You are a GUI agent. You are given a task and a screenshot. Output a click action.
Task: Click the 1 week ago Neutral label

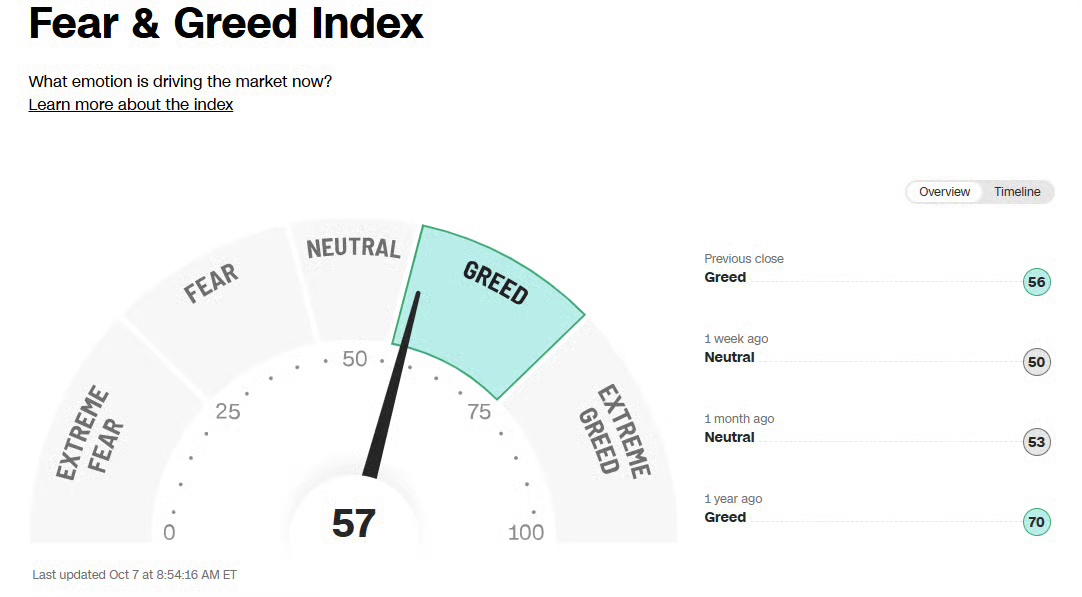729,358
